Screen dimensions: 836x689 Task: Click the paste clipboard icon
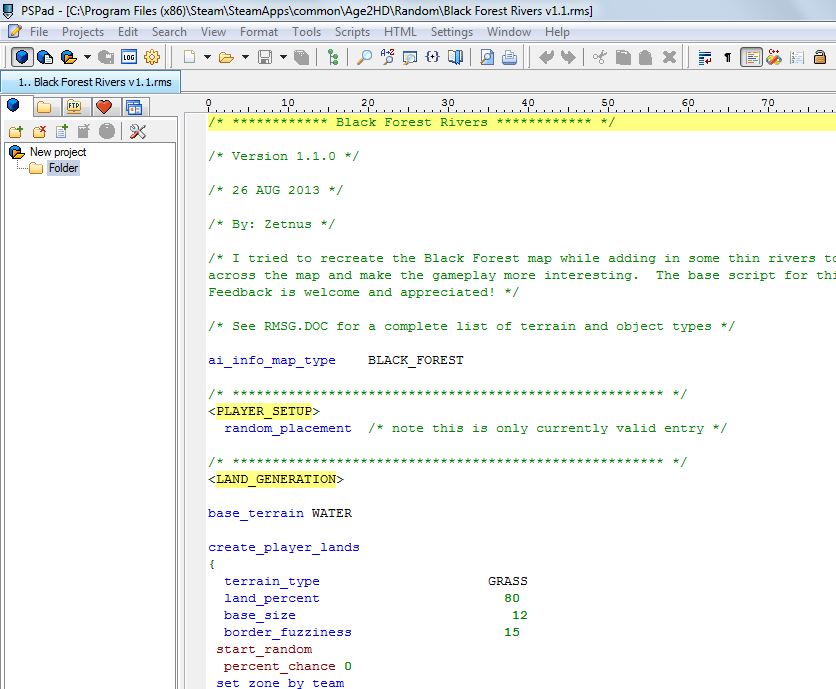pyautogui.click(x=645, y=57)
